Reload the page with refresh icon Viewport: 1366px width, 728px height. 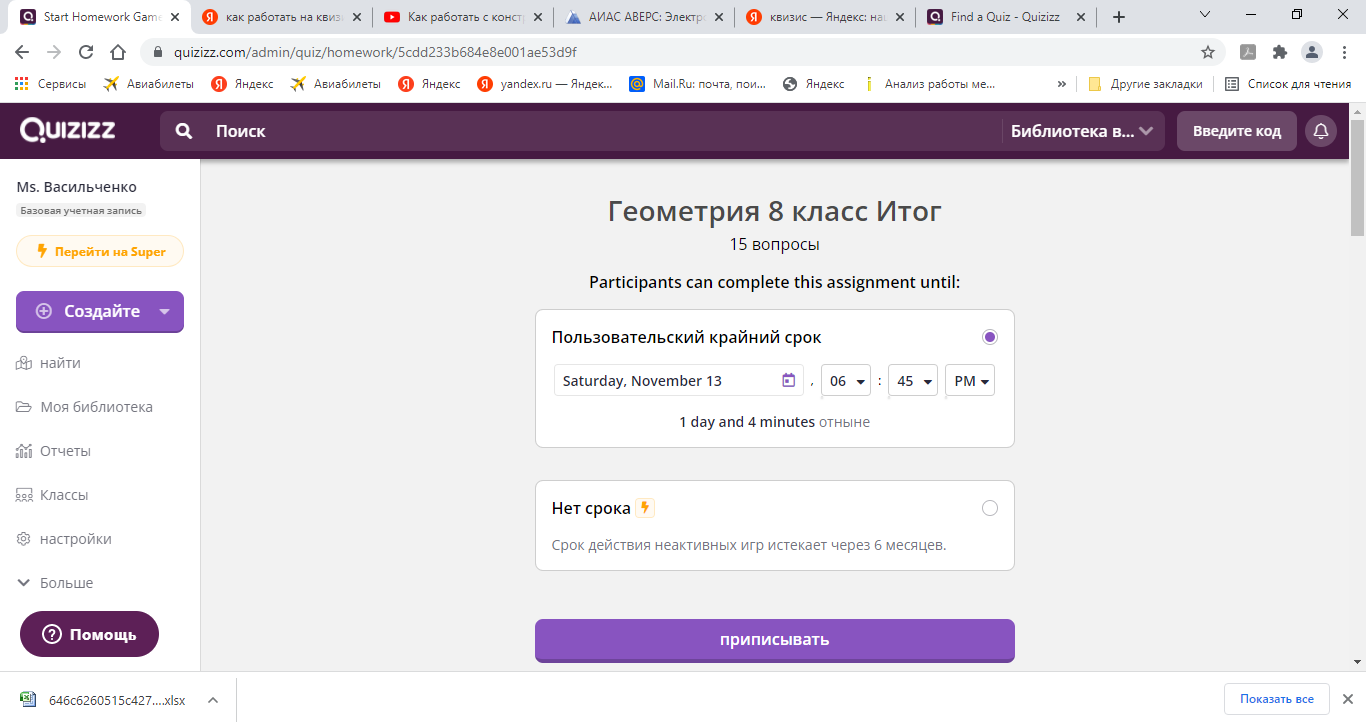(x=86, y=52)
